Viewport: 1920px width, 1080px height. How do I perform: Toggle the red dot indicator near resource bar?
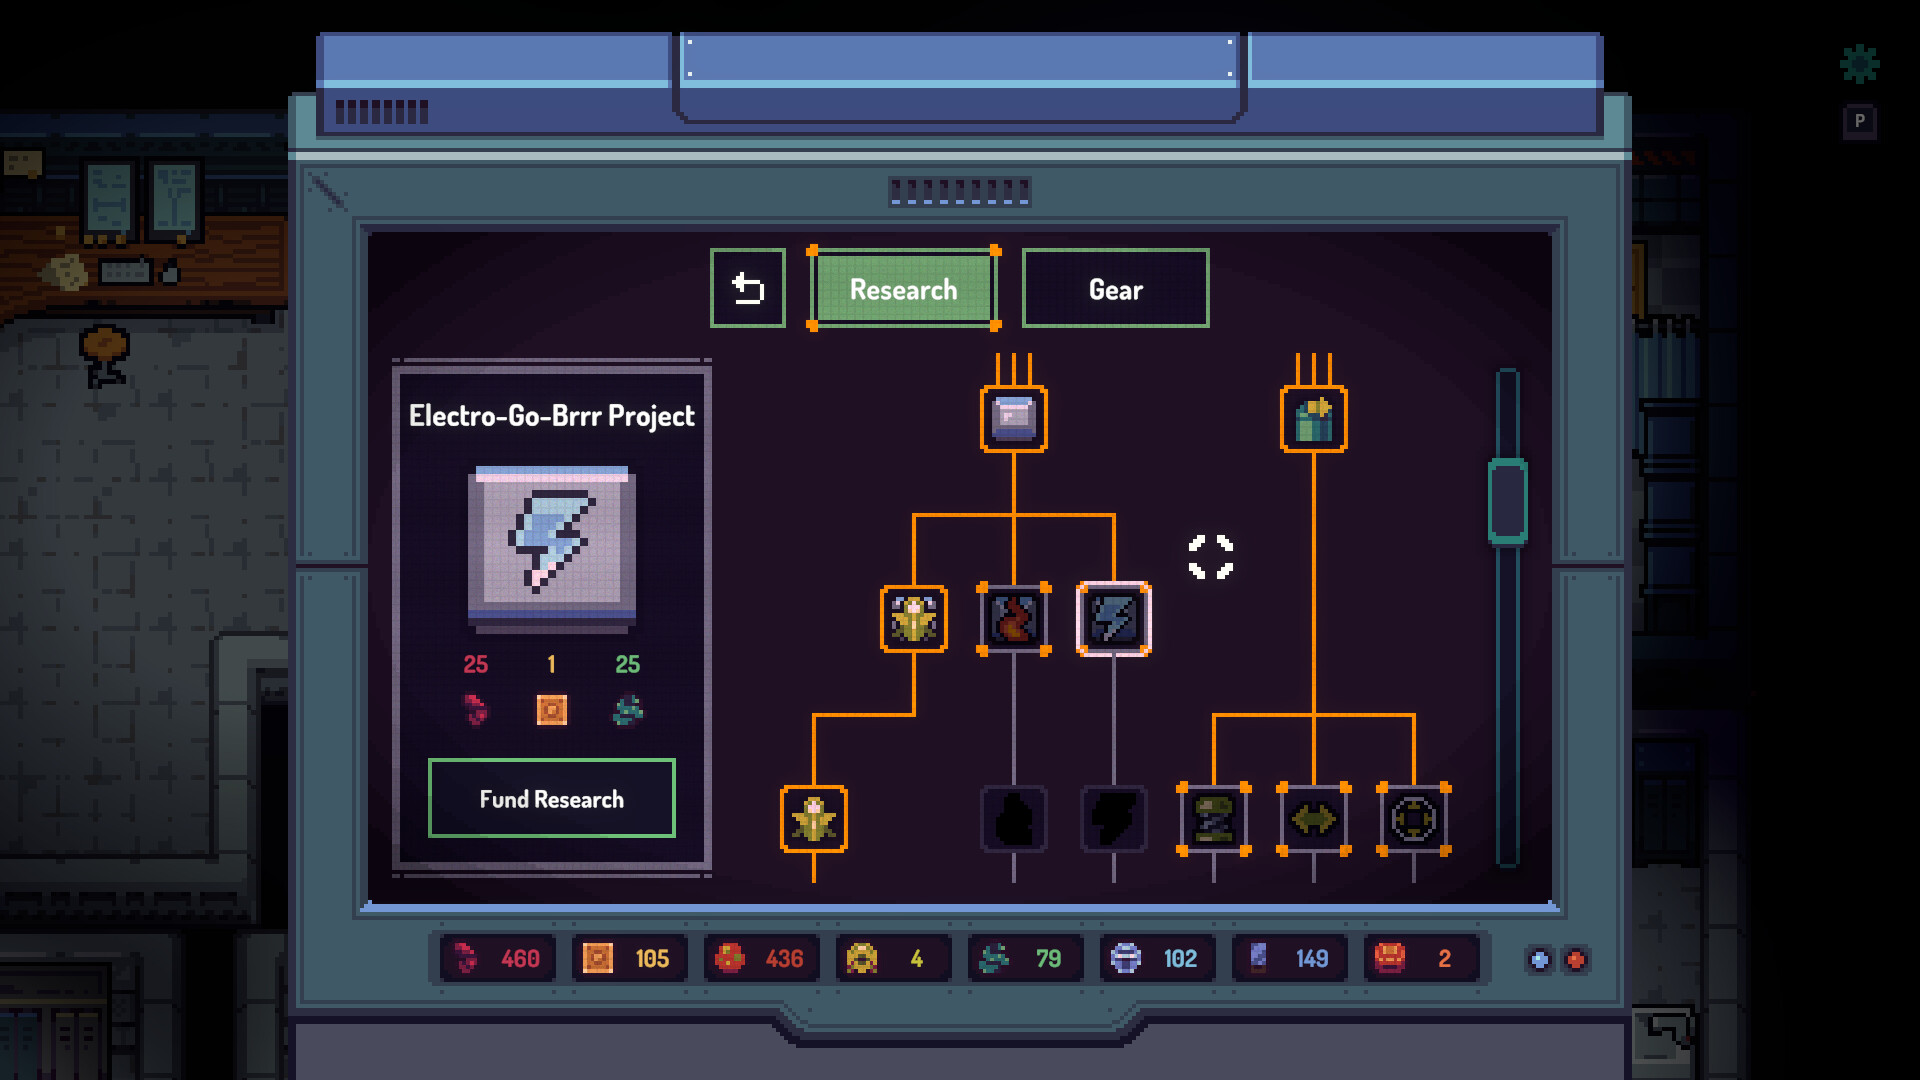click(x=1577, y=958)
